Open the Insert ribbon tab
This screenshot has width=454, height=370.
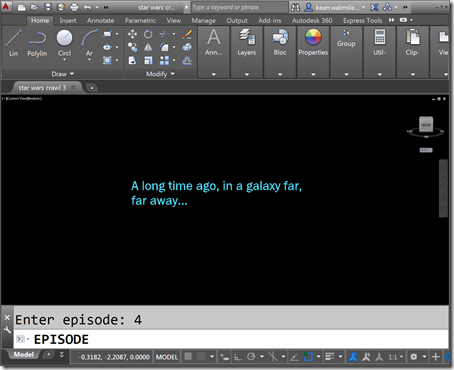tap(68, 20)
